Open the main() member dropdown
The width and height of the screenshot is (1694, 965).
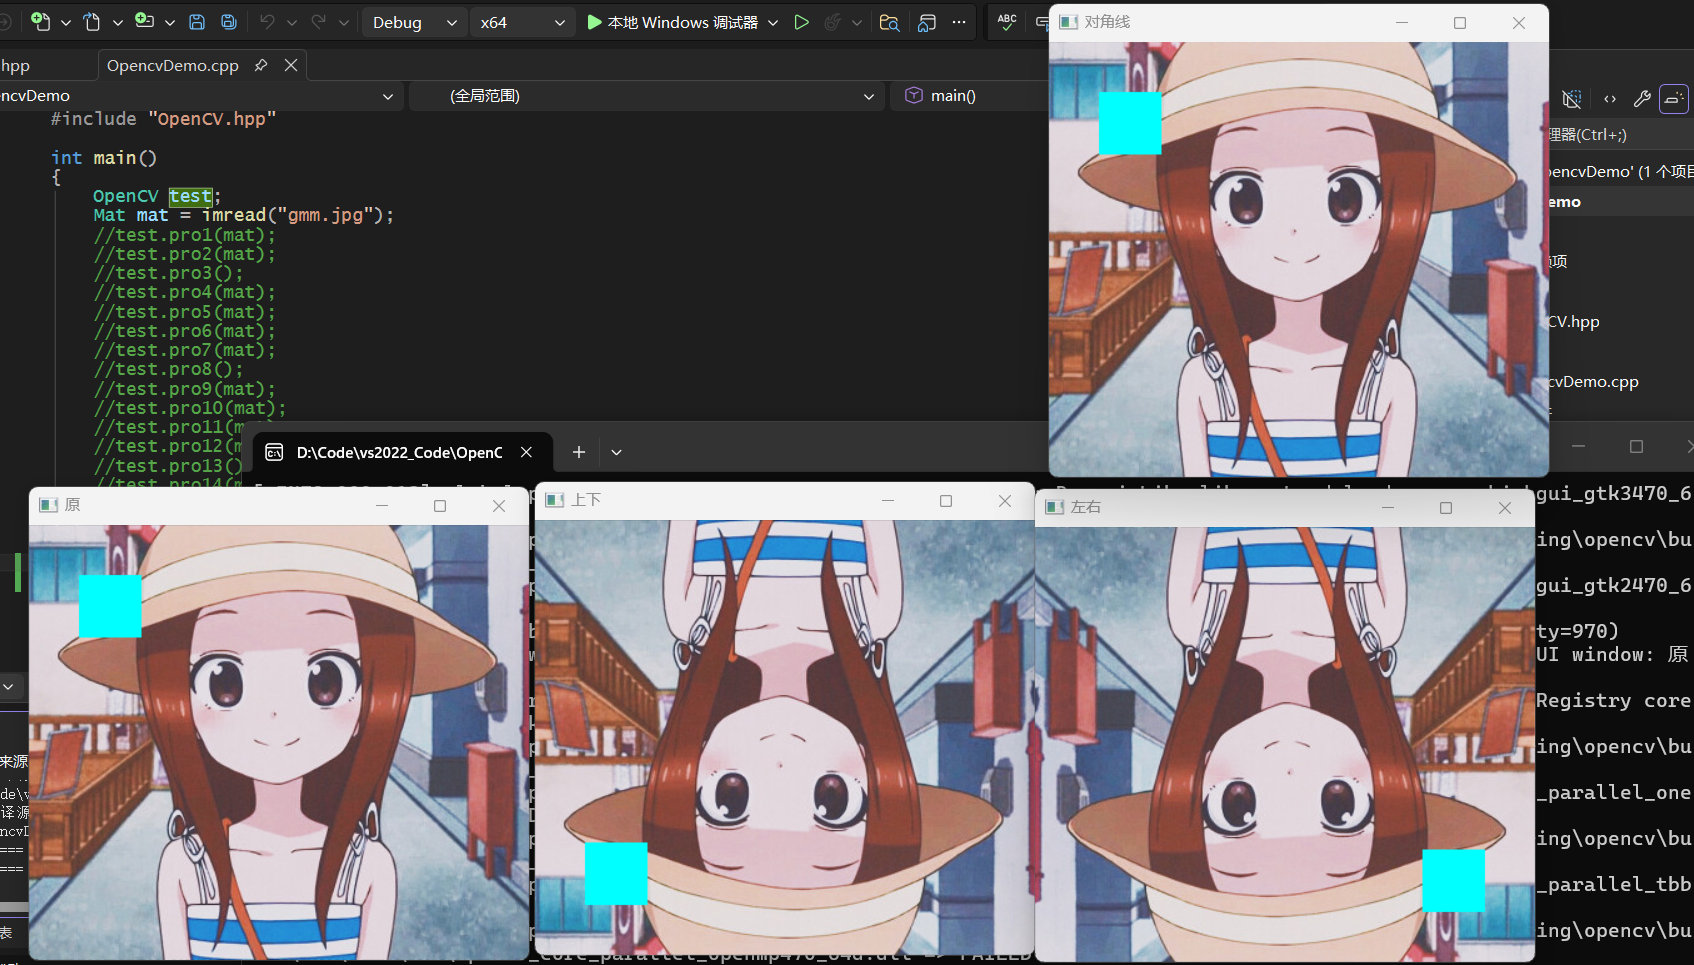(970, 96)
